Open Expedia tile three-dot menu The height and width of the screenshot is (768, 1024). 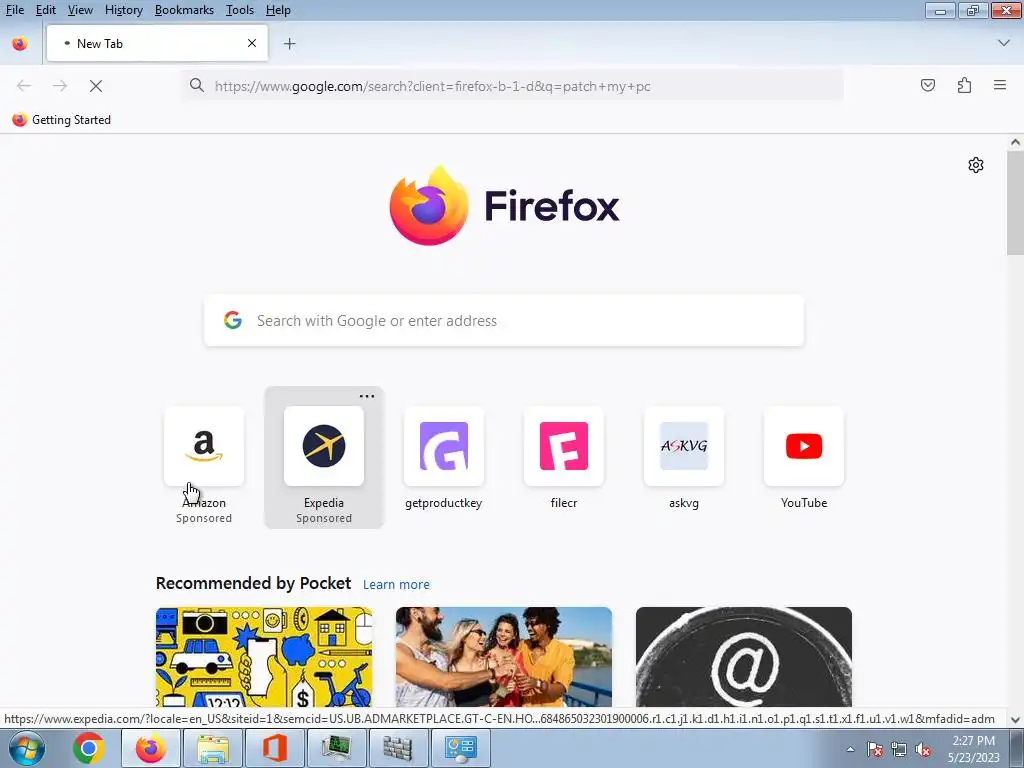coord(367,396)
